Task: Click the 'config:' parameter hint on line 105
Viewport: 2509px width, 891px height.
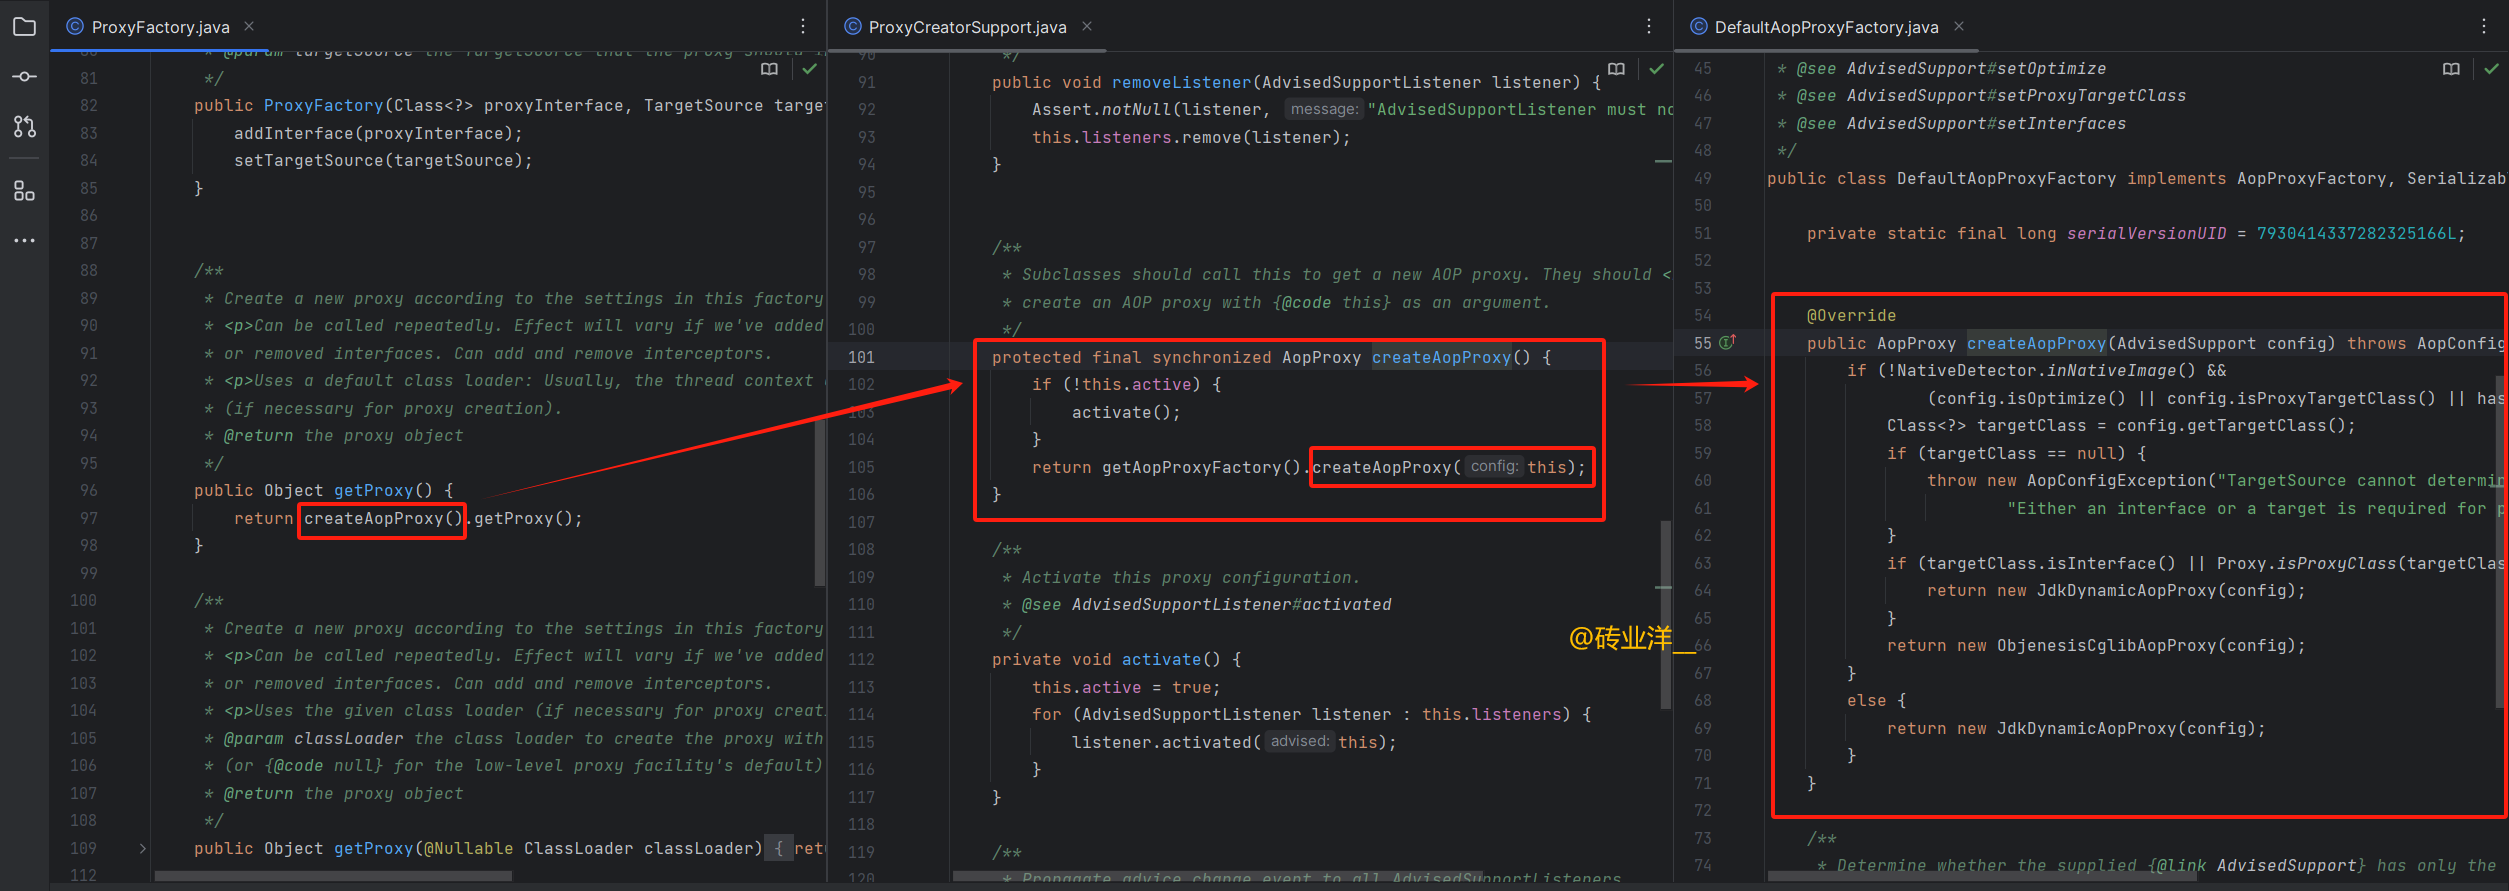Action: (x=1494, y=467)
